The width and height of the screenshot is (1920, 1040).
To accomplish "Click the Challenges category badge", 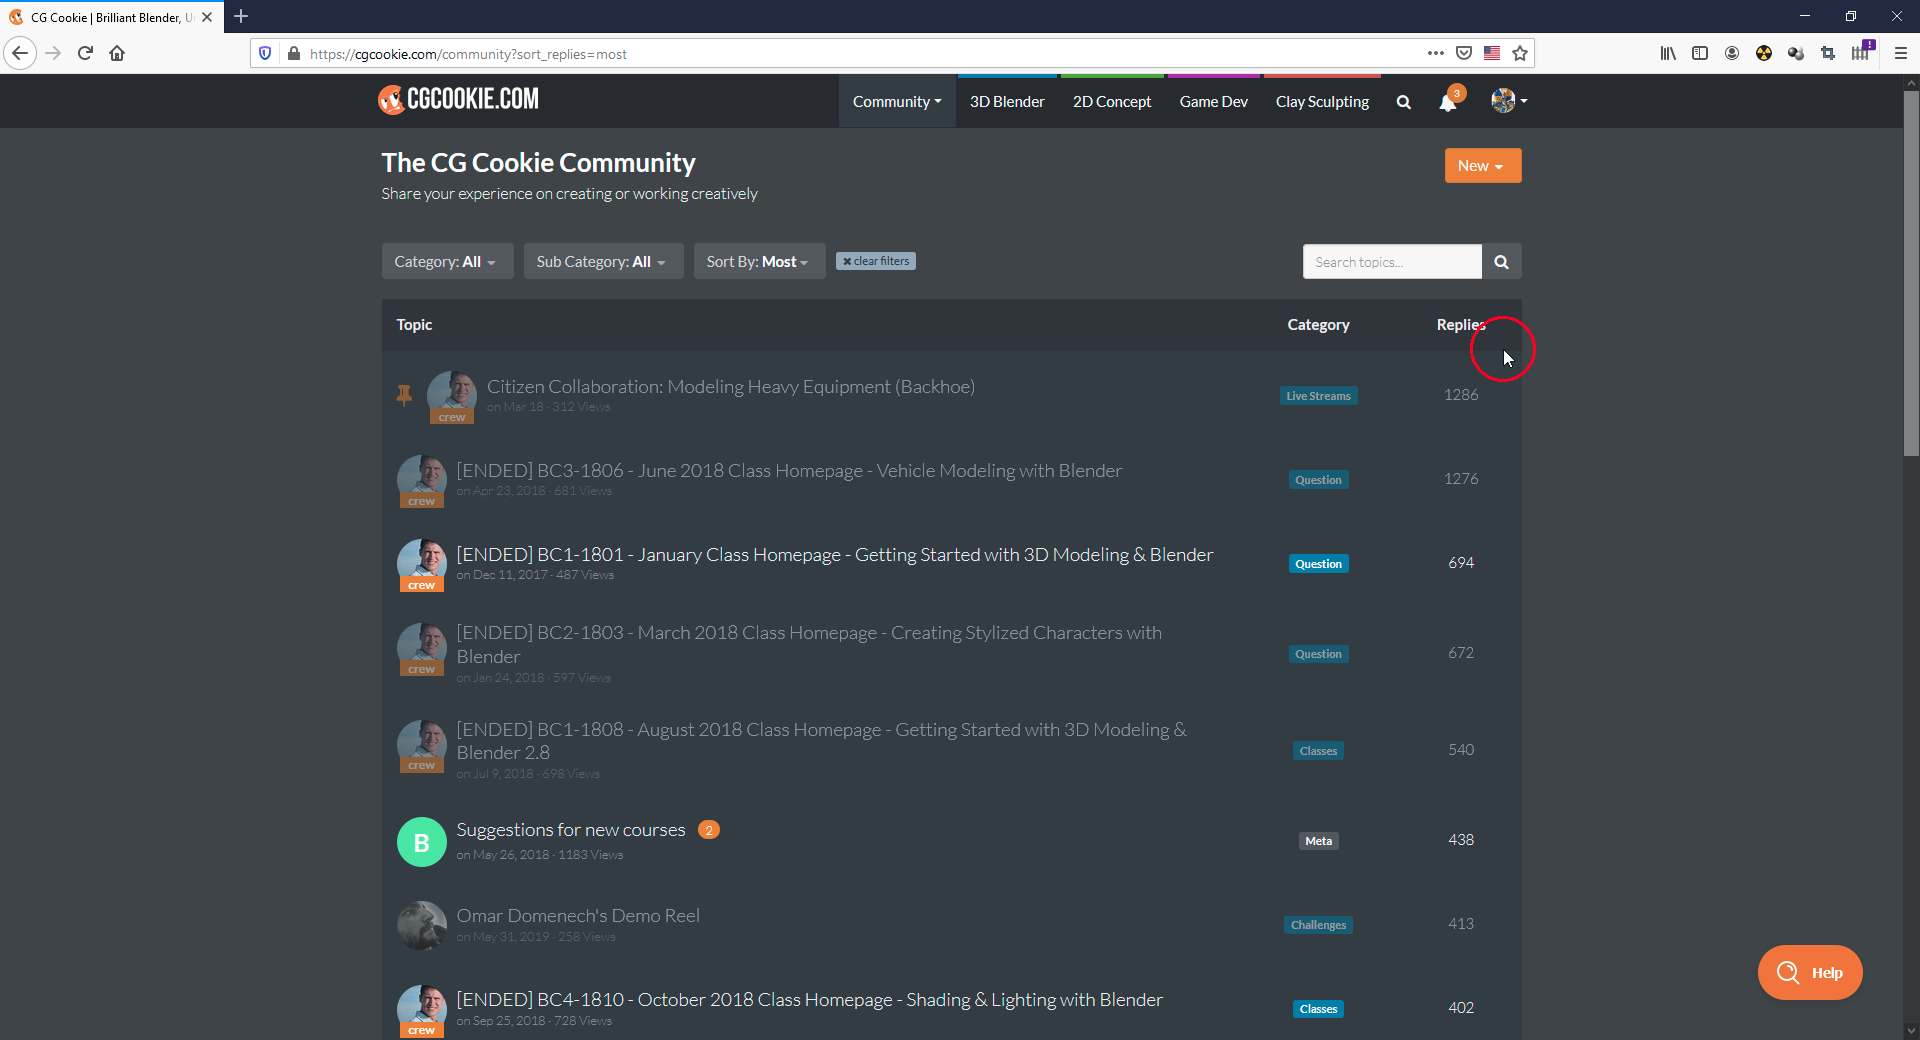I will click(x=1318, y=925).
